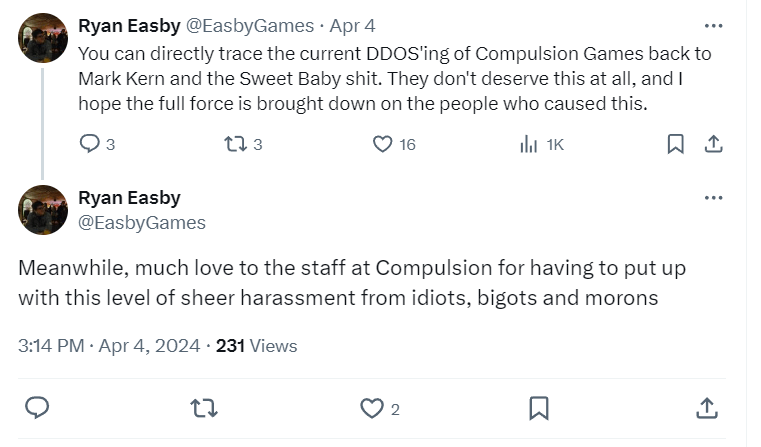Viewport: 761px width, 447px height.
Task: Repost the main tweet about Compulsion staff
Action: click(x=204, y=408)
